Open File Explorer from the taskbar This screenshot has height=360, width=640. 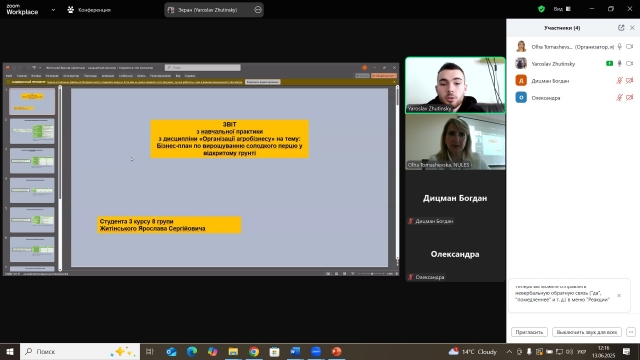tap(233, 351)
